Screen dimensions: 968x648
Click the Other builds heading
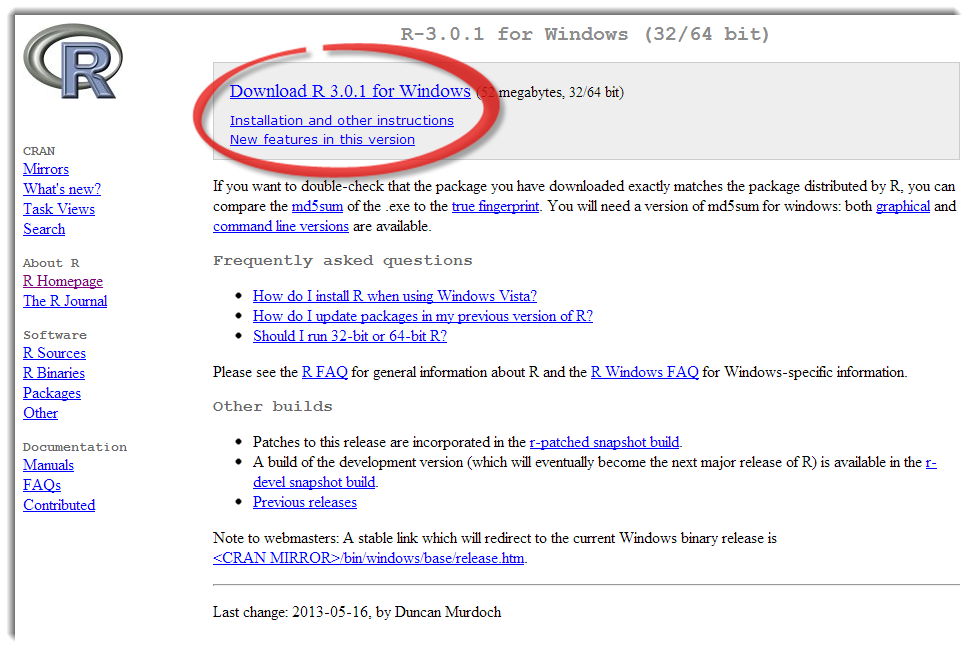(x=272, y=406)
